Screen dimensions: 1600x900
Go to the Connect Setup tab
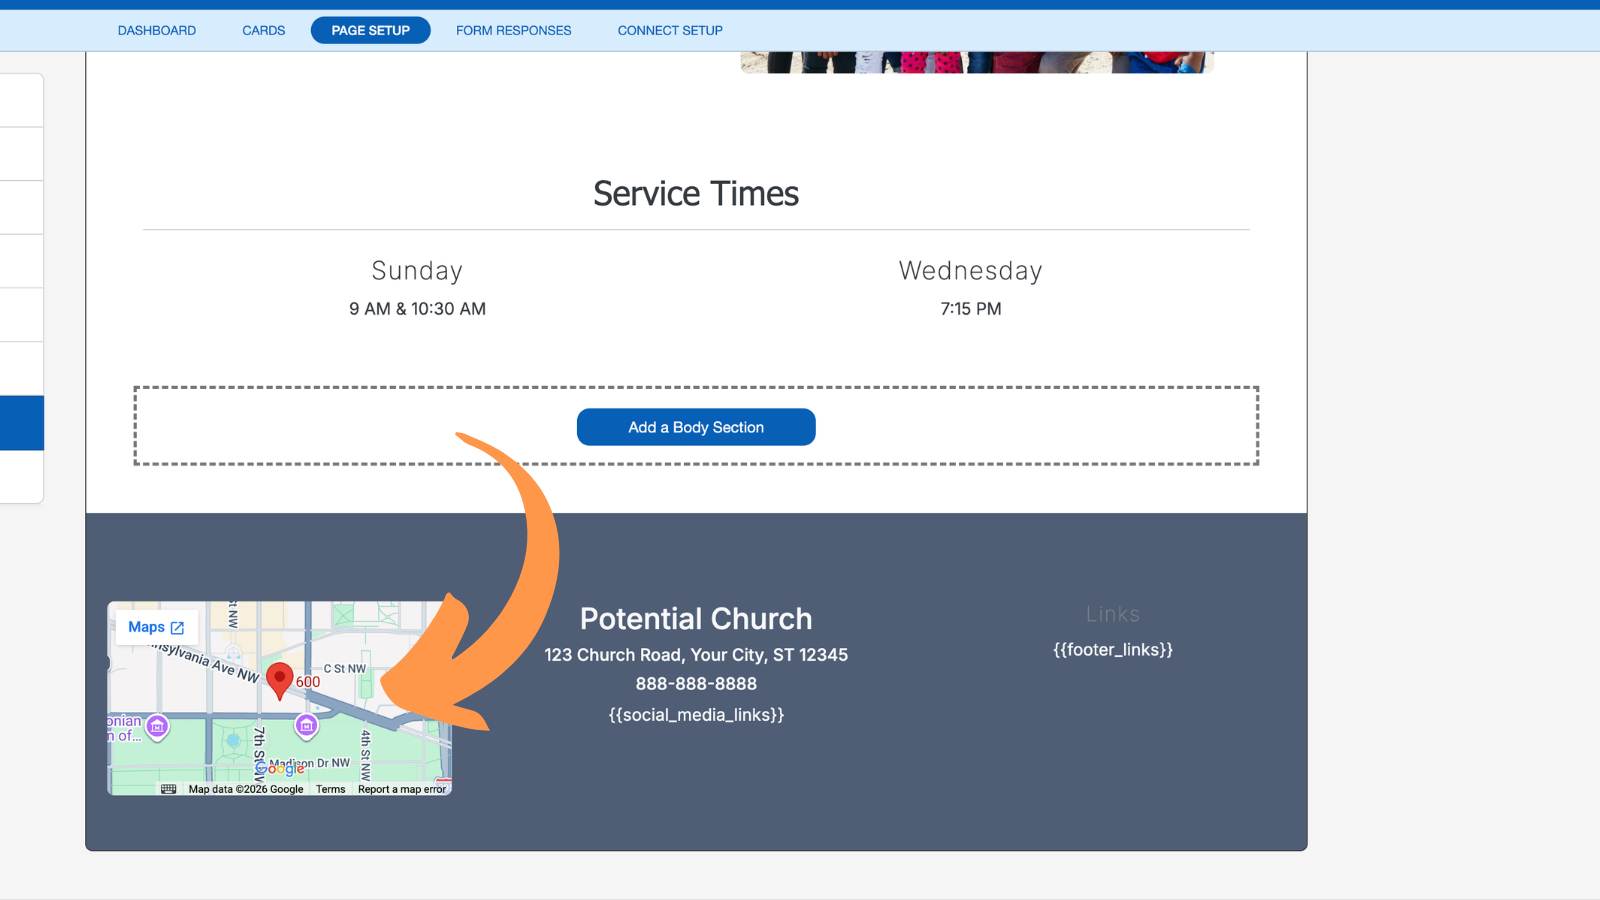pos(670,30)
